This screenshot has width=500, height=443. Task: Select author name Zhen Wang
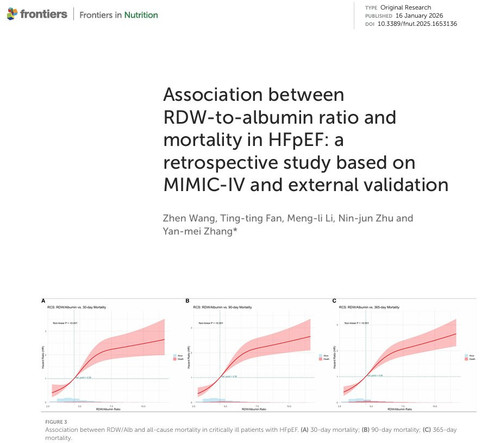pyautogui.click(x=189, y=218)
